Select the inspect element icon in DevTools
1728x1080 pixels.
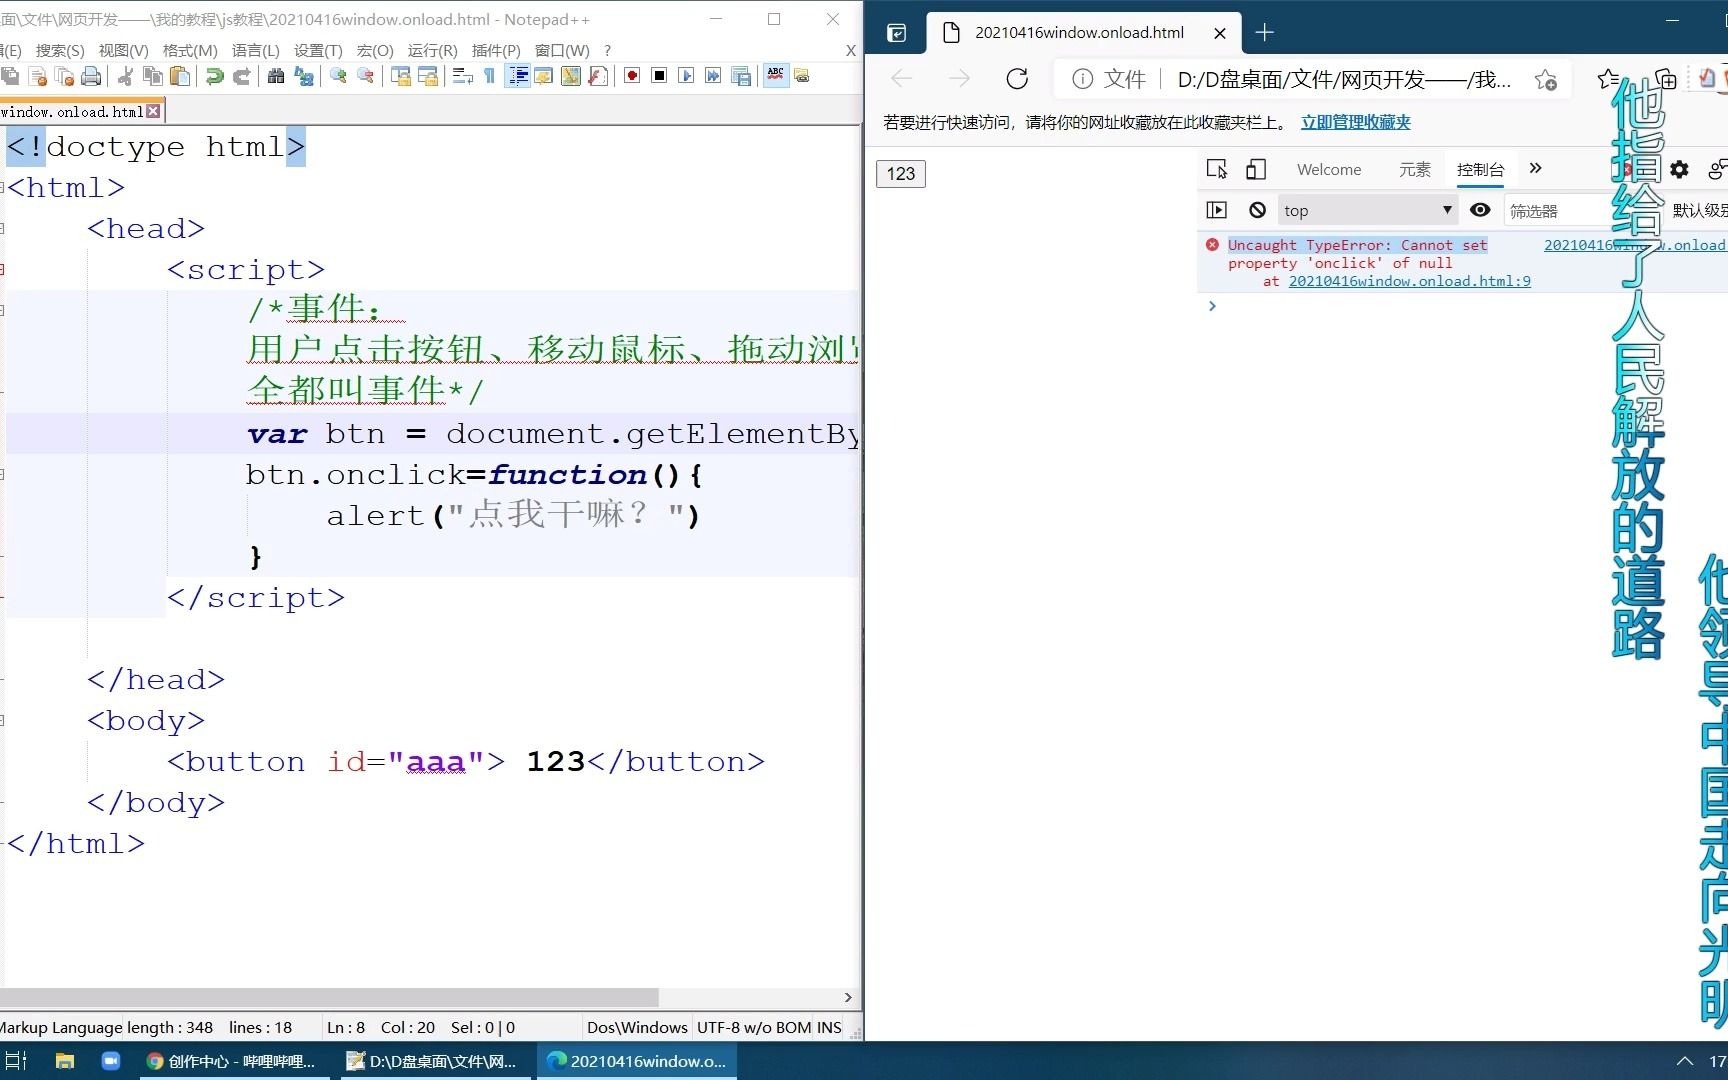pyautogui.click(x=1217, y=169)
